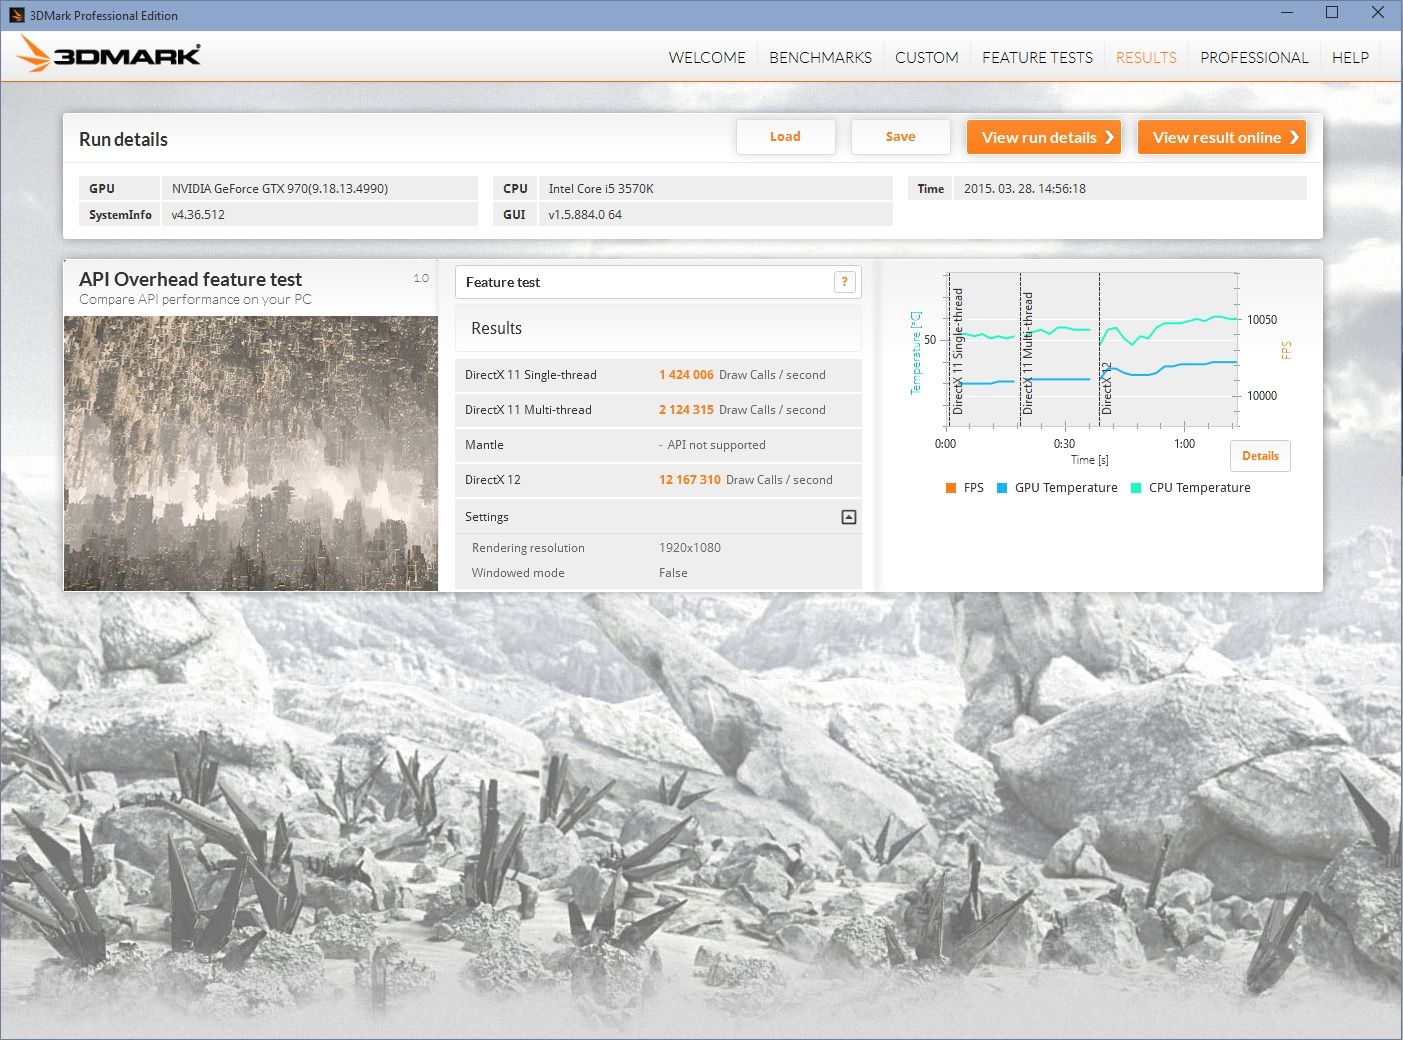Image resolution: width=1403 pixels, height=1040 pixels.
Task: Minimize the 3DMark window
Action: (1287, 13)
